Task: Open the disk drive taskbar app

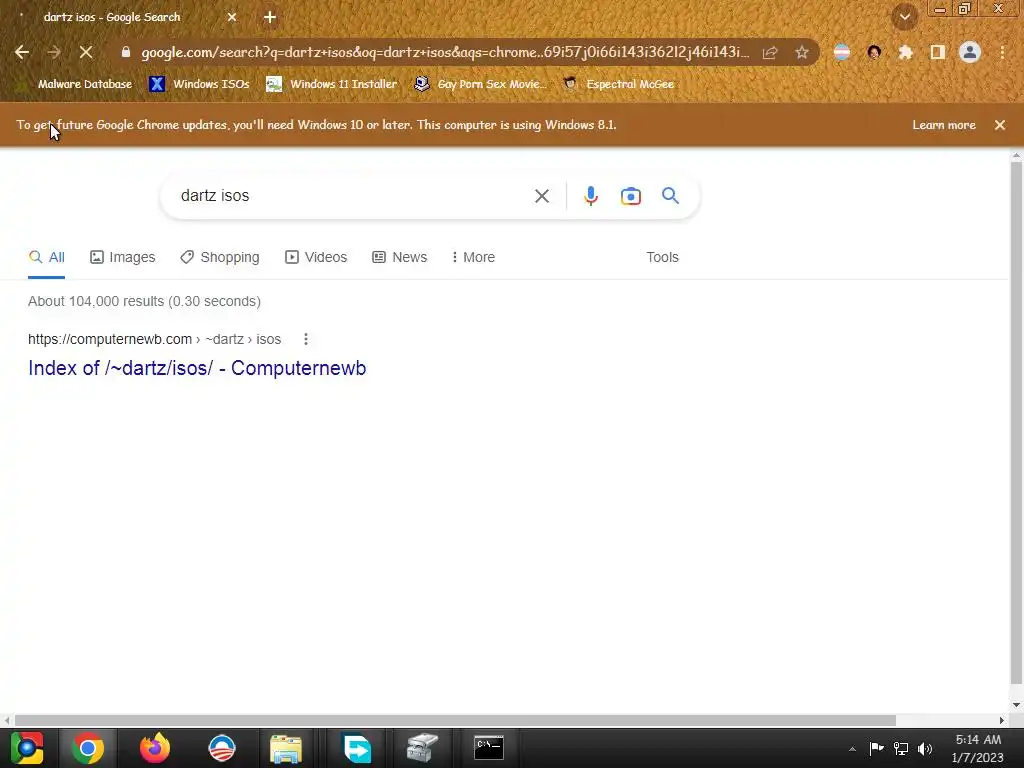Action: point(422,748)
